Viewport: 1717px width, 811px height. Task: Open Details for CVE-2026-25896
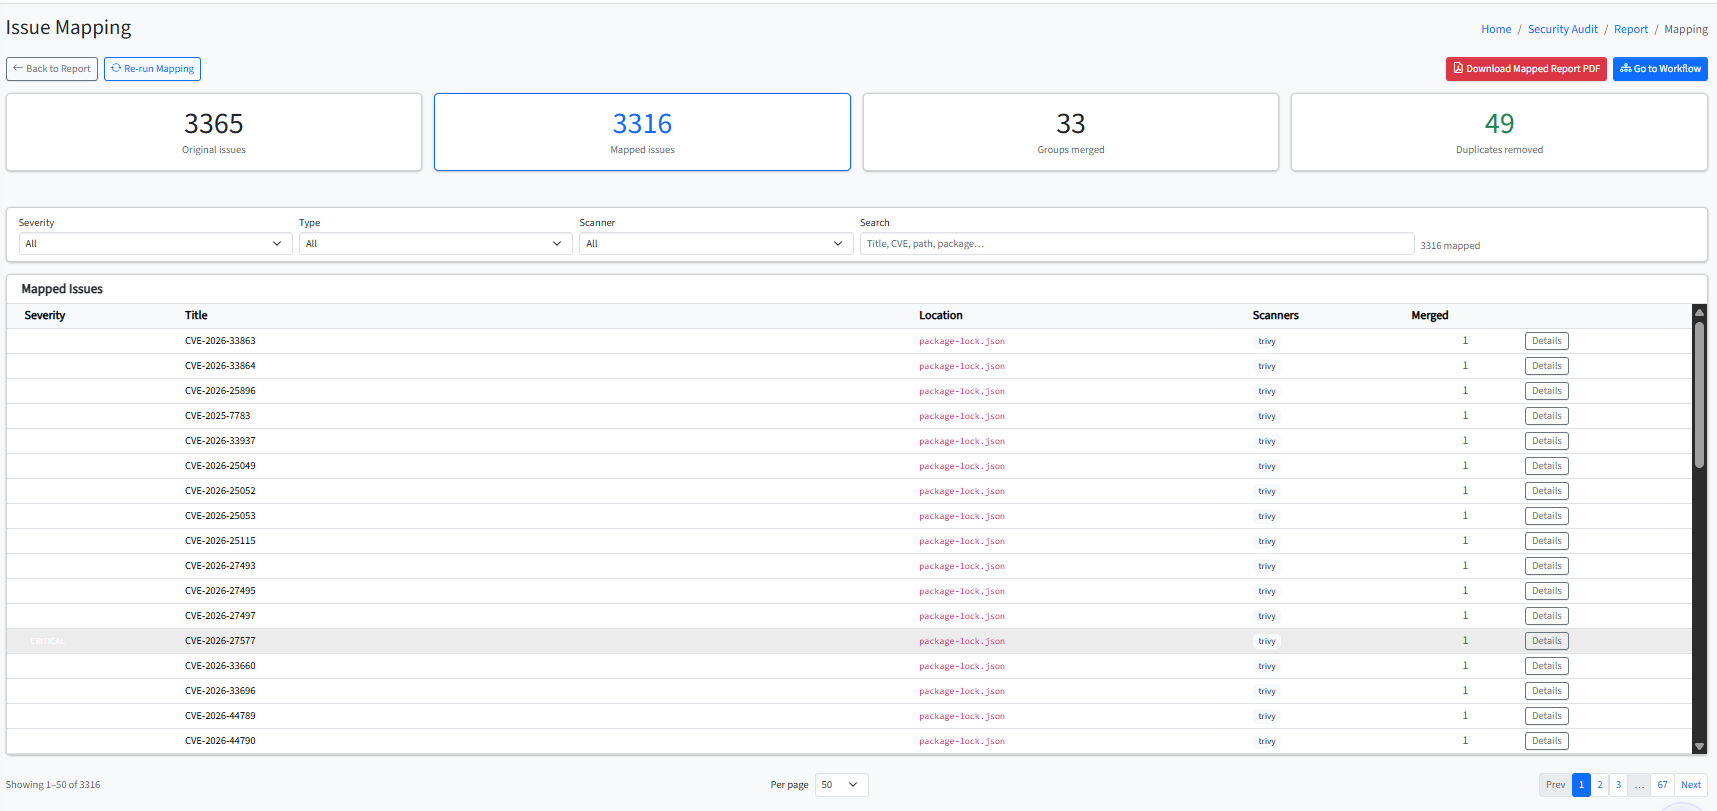[x=1547, y=391]
